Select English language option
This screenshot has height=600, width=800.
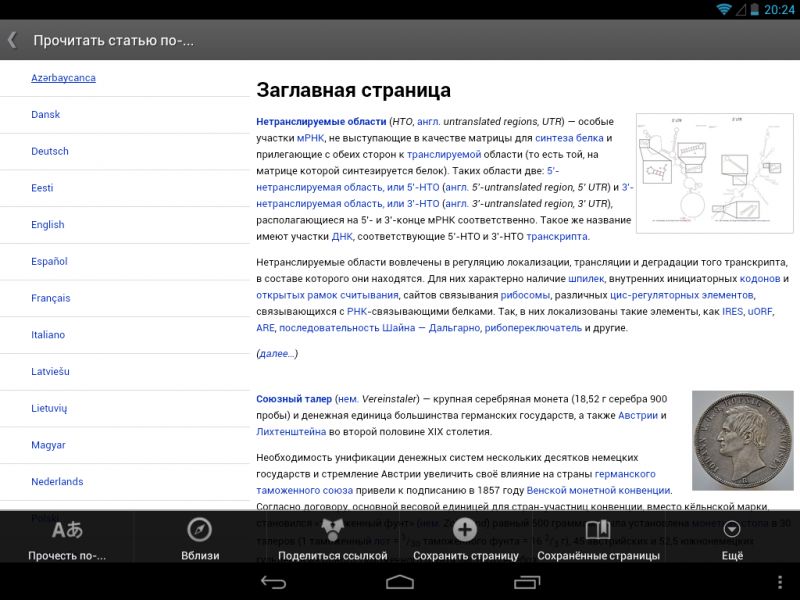(48, 225)
